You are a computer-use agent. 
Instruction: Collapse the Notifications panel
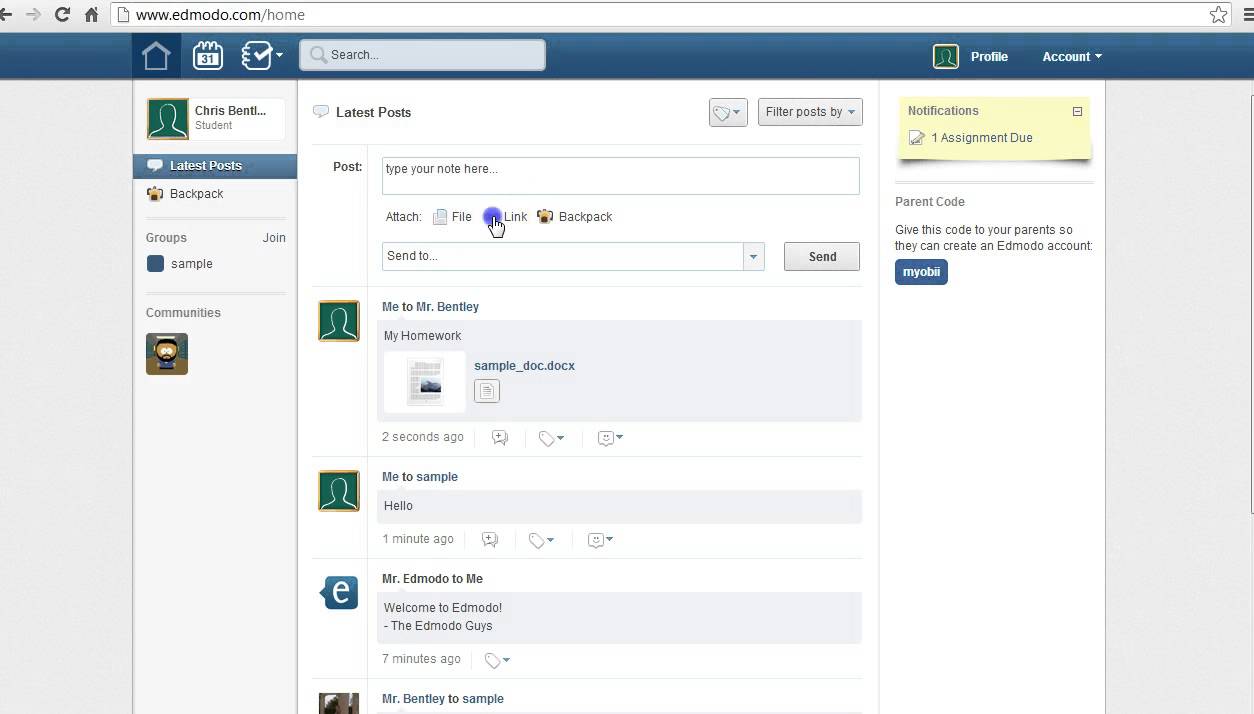pyautogui.click(x=1077, y=112)
